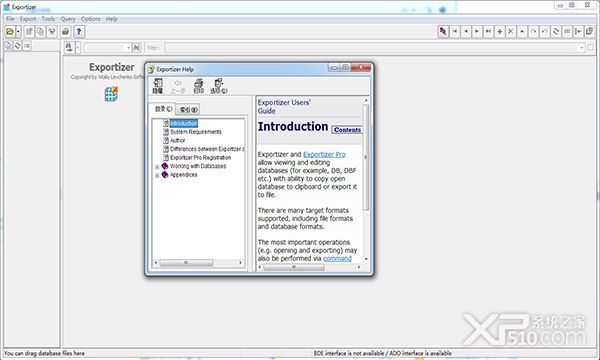
Task: Open the dropdown arrow beside the Open folder
Action: click(x=18, y=32)
